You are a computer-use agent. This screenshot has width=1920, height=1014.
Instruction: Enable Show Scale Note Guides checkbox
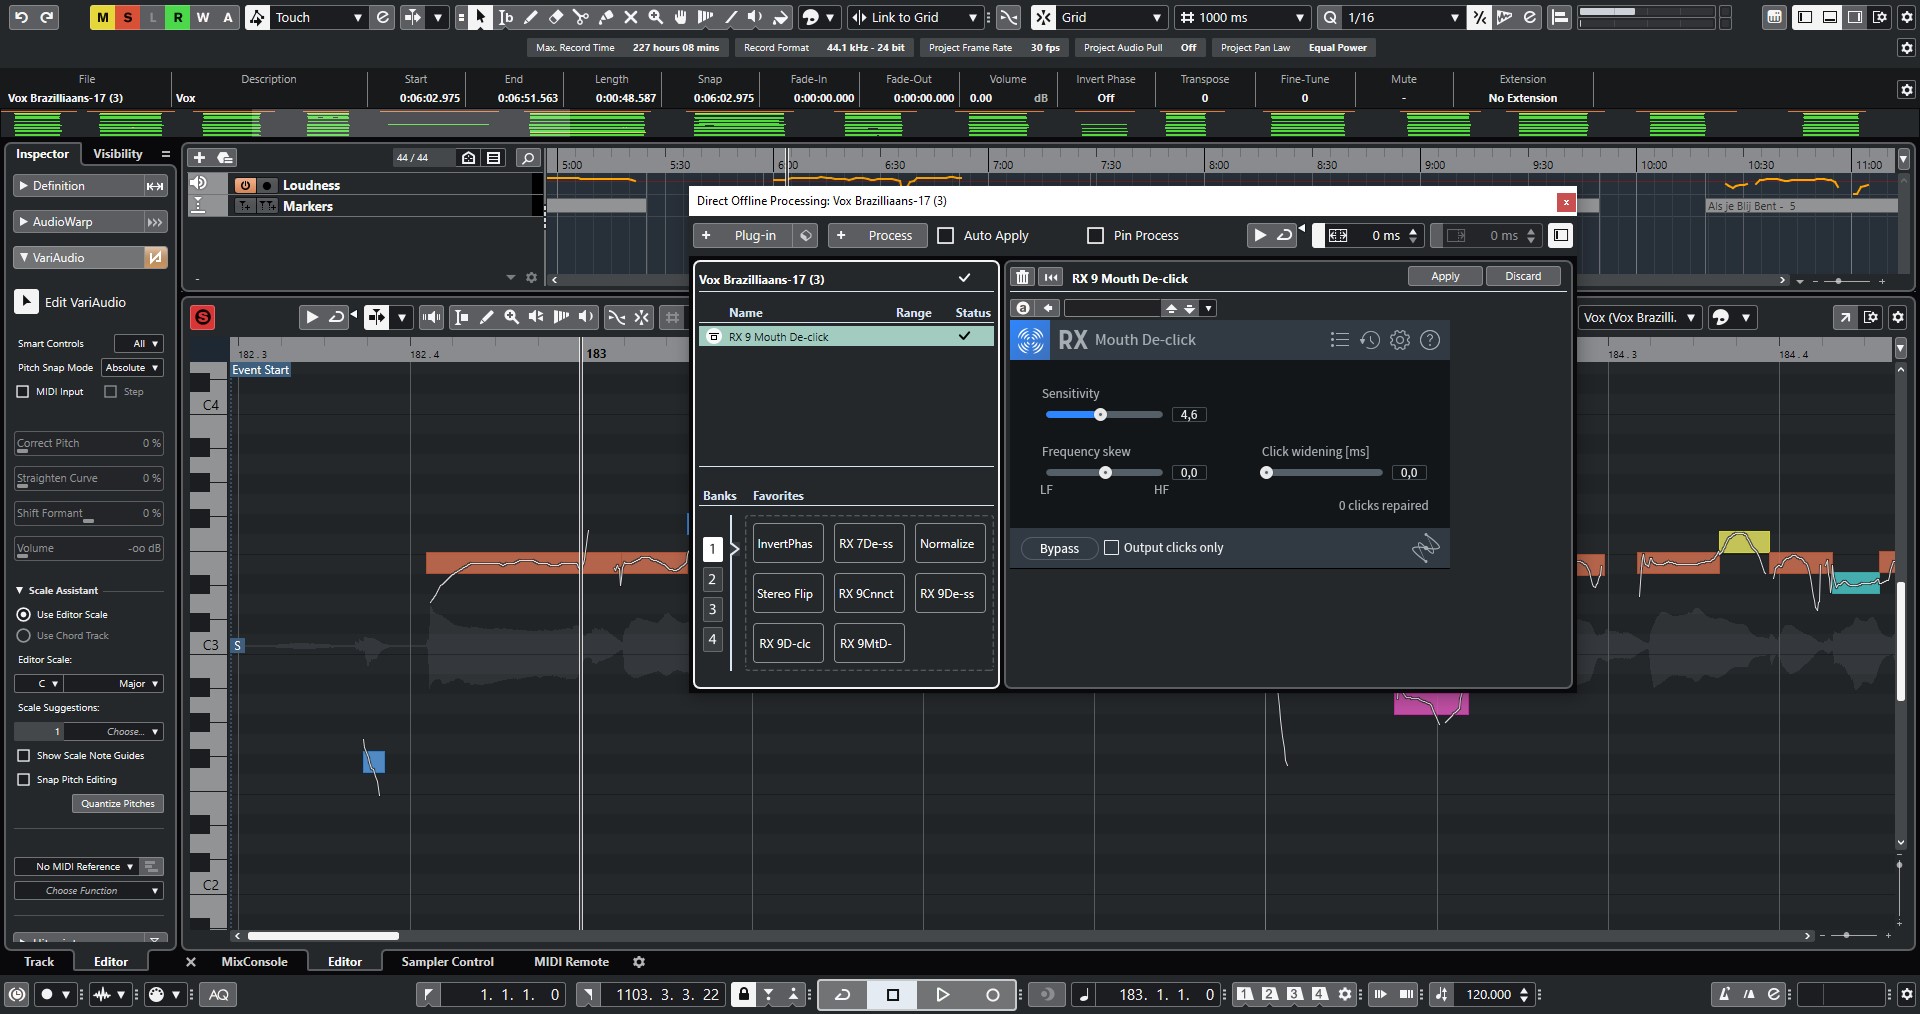(x=24, y=756)
